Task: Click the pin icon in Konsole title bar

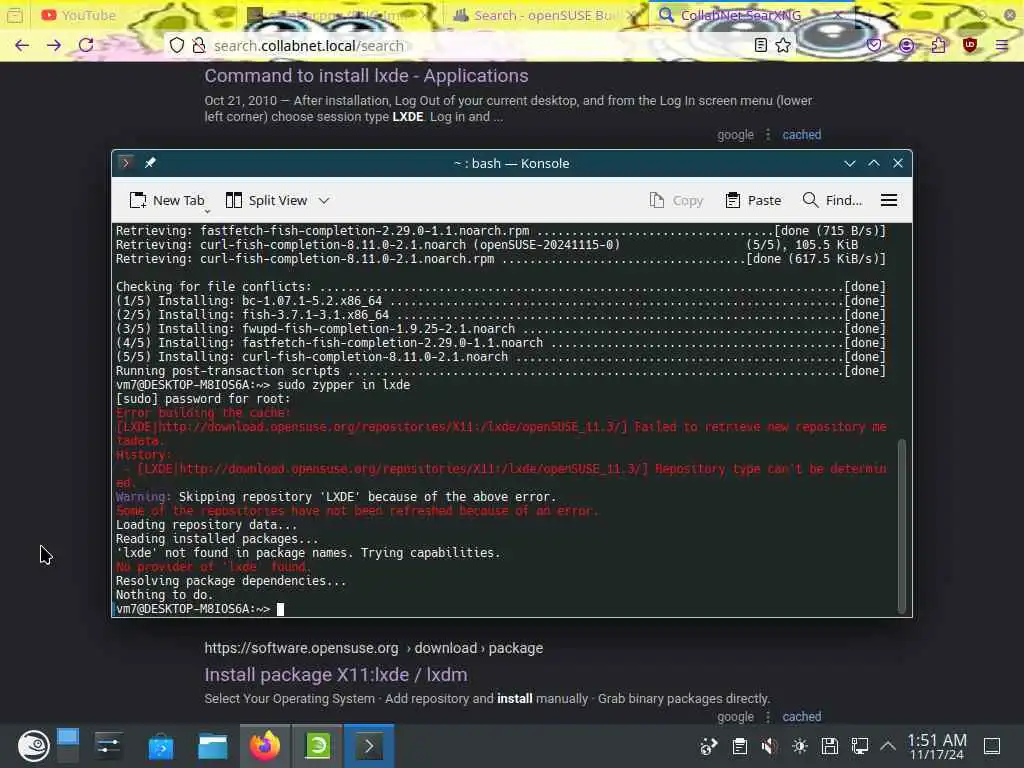Action: point(150,163)
